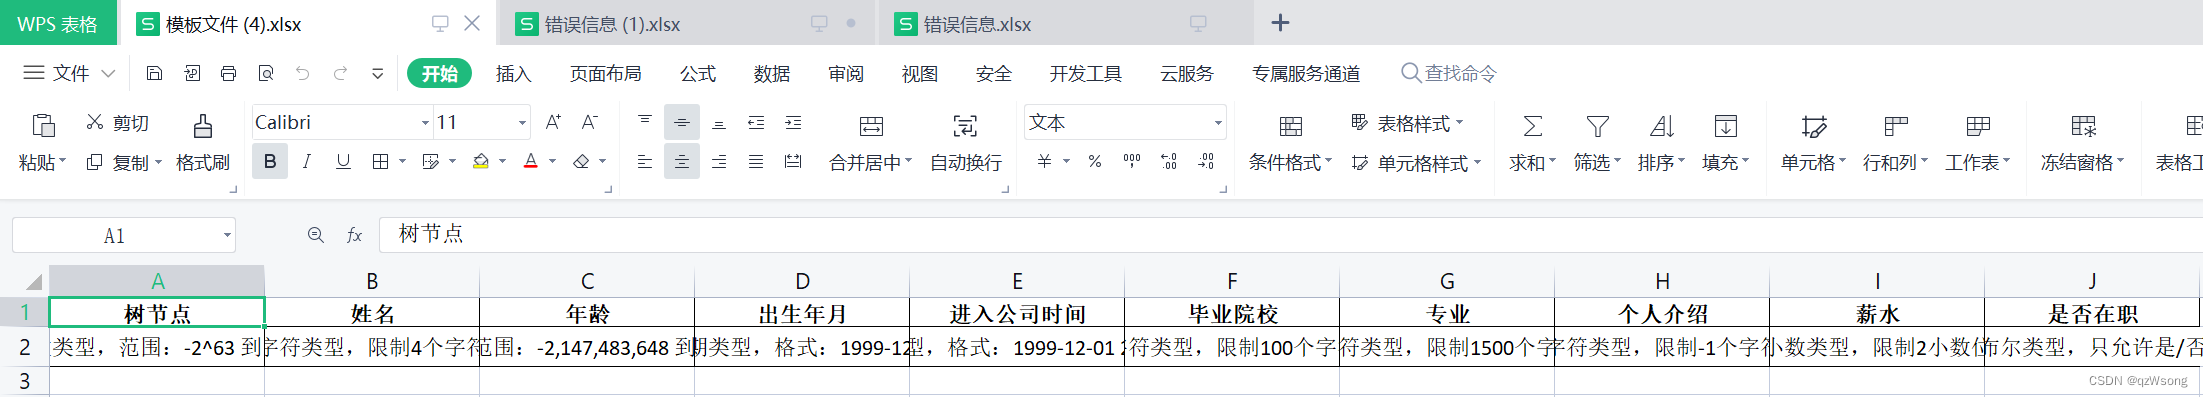Click the cut (剪切) scissors button
2203x397 pixels.
[x=117, y=122]
